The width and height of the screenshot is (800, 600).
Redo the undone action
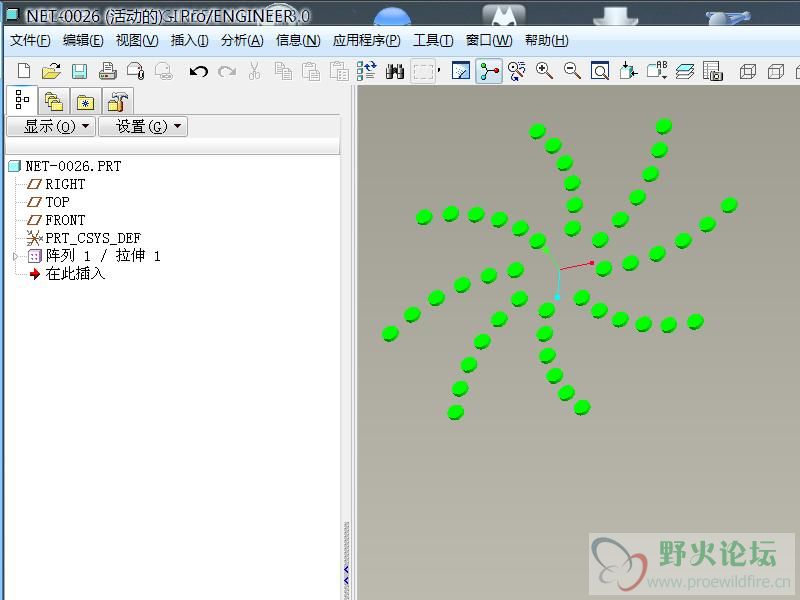227,71
